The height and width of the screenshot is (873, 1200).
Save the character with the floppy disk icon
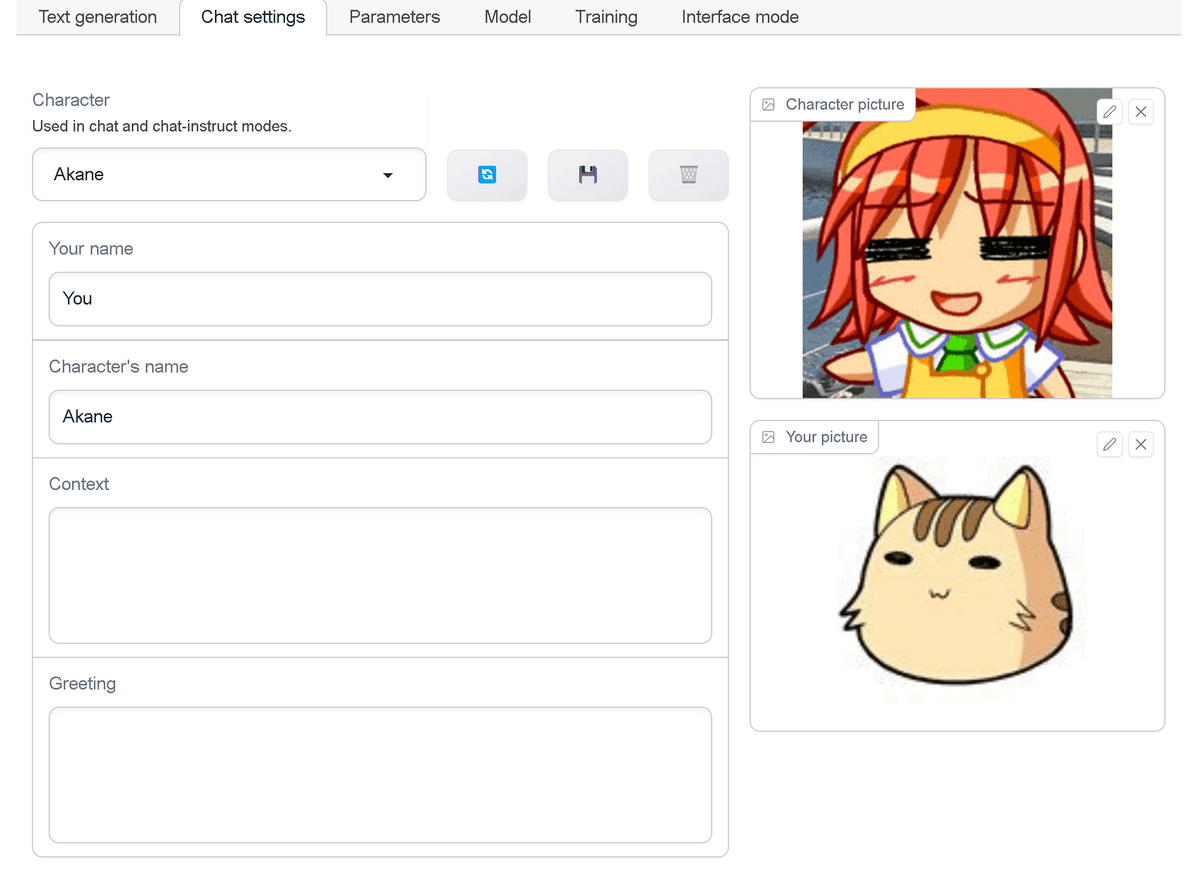[588, 175]
